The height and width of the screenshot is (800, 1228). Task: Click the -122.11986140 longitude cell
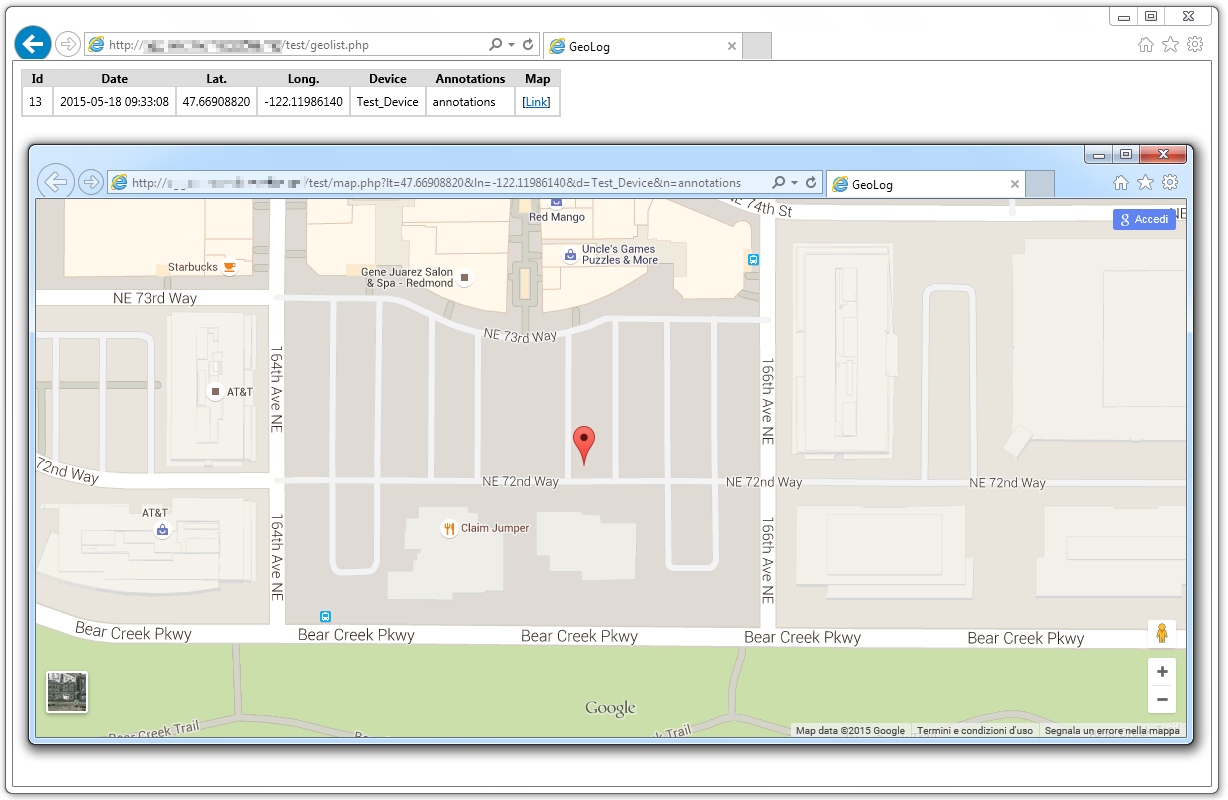tap(303, 102)
